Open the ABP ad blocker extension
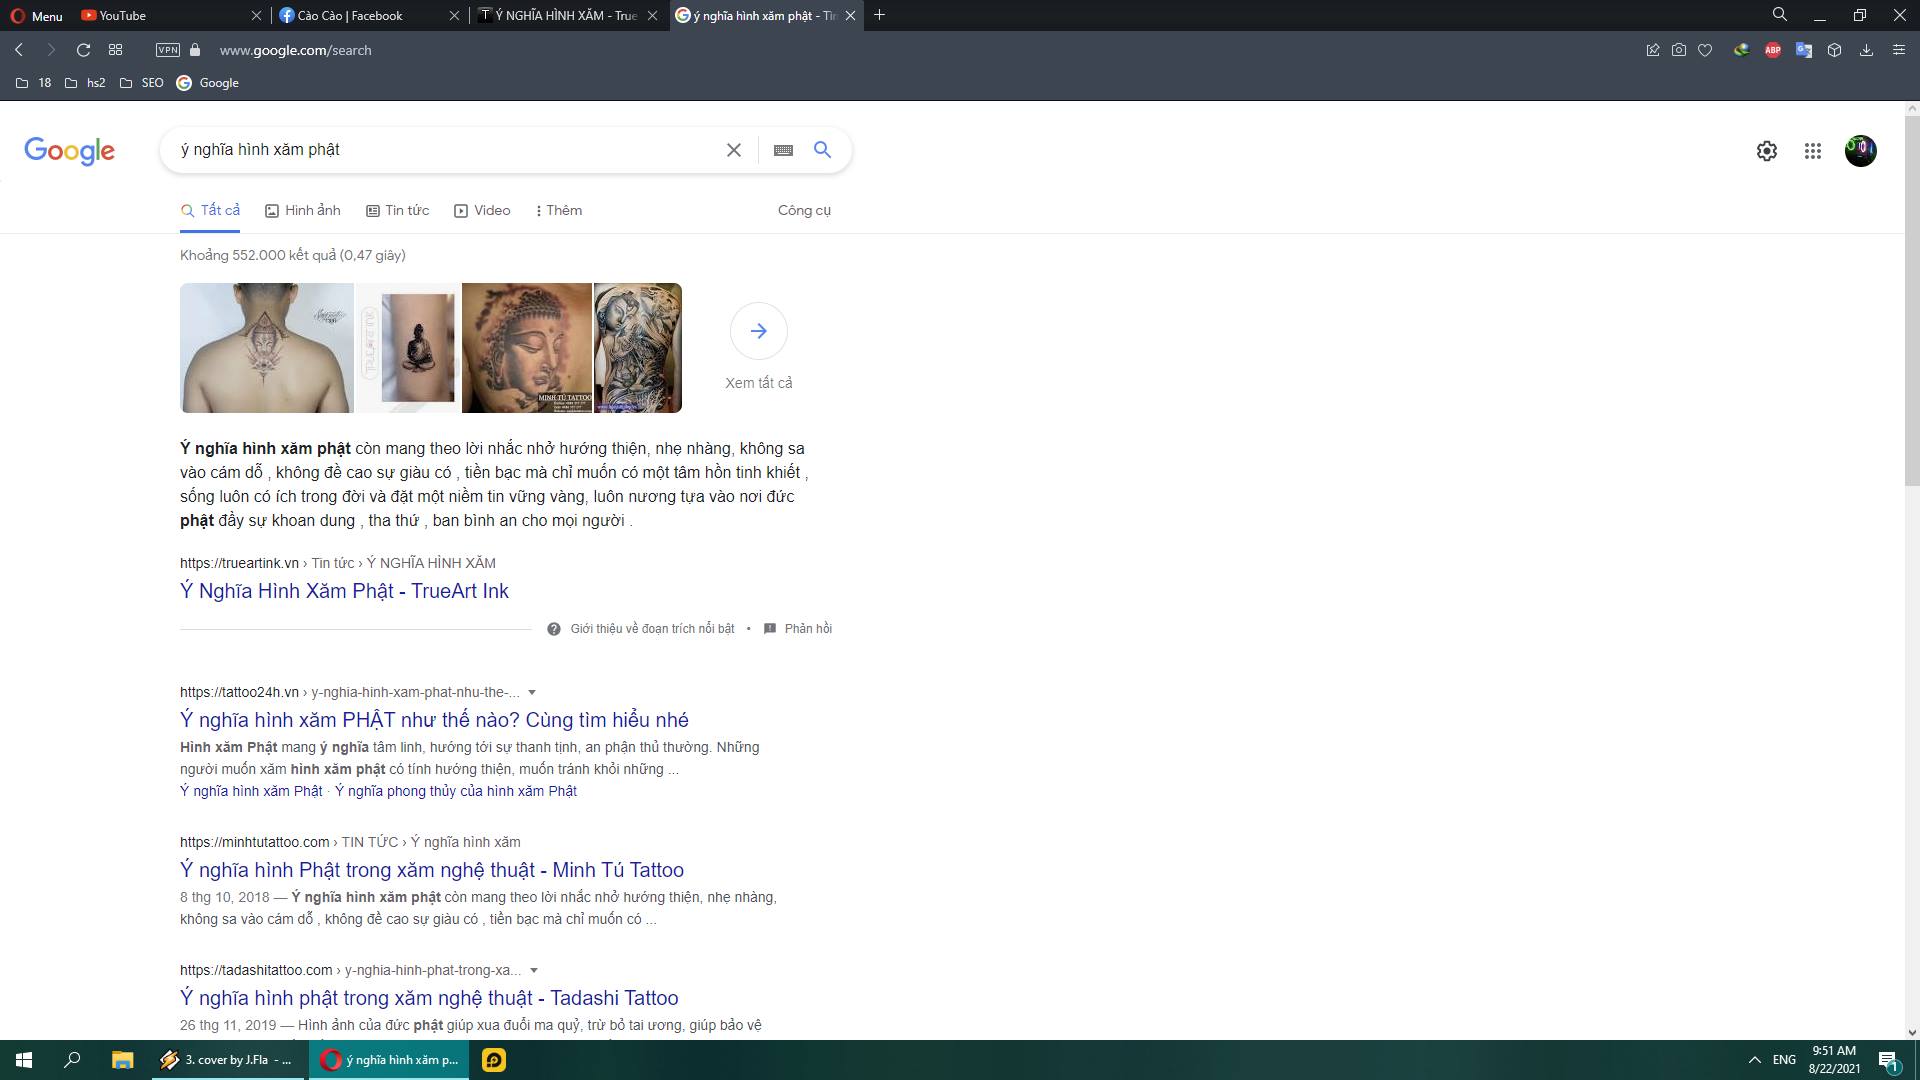 pos(1773,50)
